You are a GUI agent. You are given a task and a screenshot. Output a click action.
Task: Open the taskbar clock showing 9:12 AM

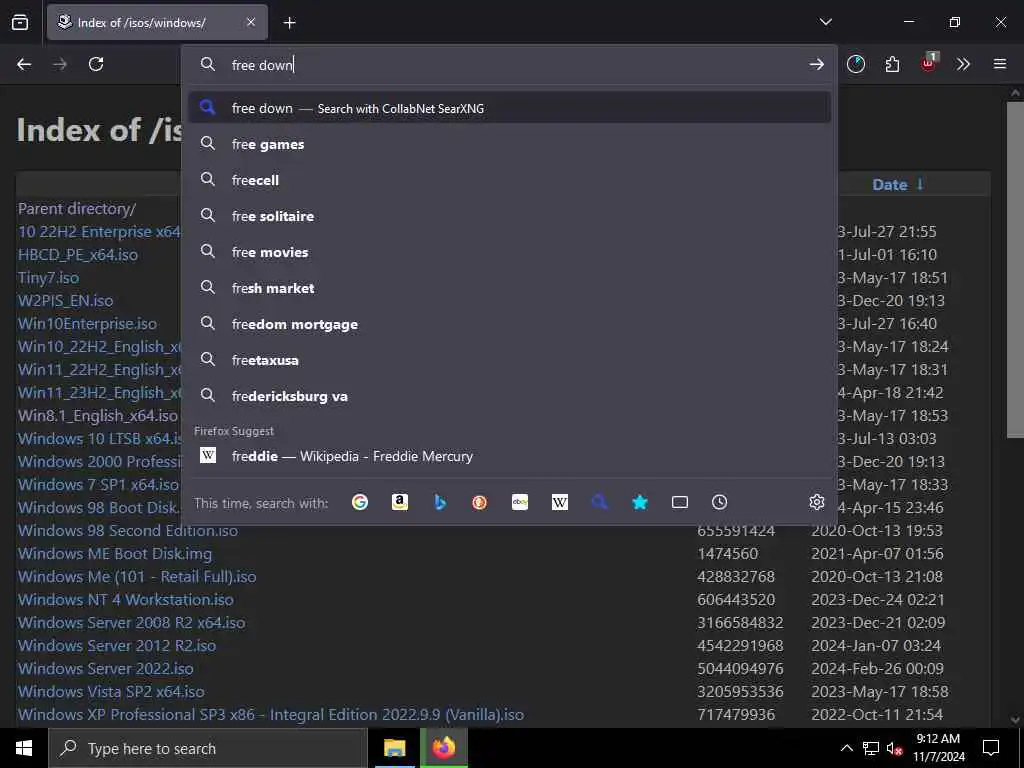938,748
